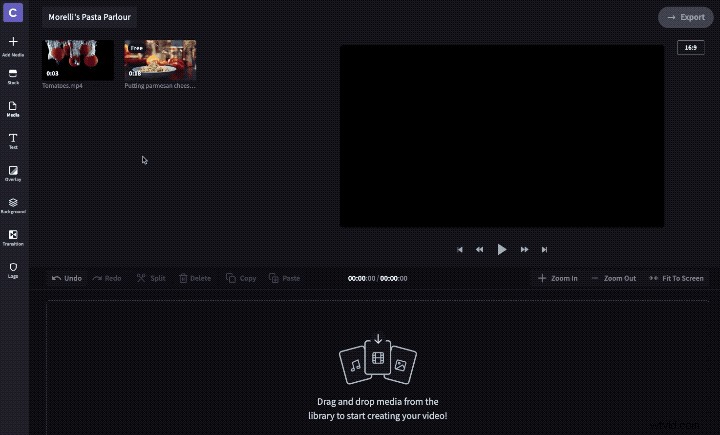This screenshot has height=435, width=720.
Task: Zoom Out on the timeline
Action: (614, 278)
